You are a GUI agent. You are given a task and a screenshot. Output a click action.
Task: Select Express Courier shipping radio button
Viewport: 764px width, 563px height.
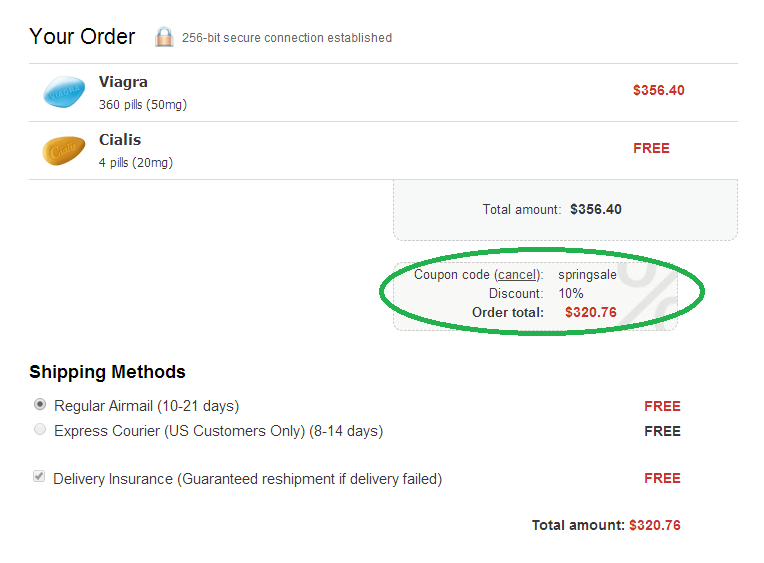point(40,429)
